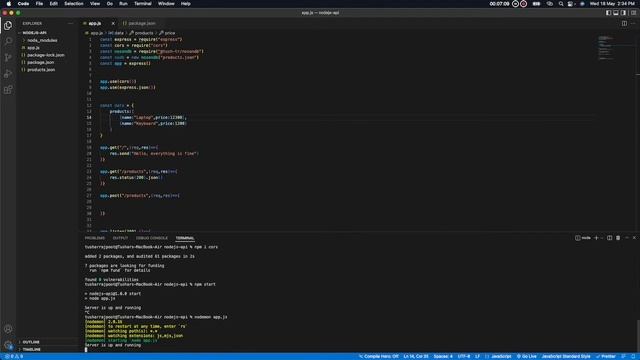Close the terminal panel with X
Viewport: 640px width, 360px height.
pyautogui.click(x=634, y=238)
